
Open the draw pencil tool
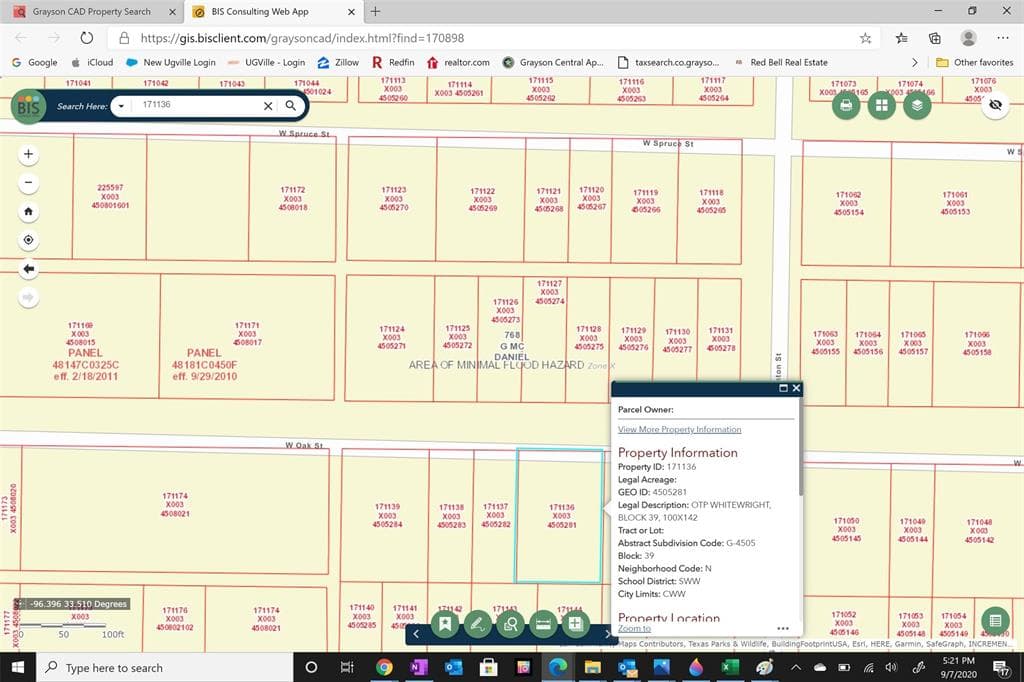[x=477, y=624]
